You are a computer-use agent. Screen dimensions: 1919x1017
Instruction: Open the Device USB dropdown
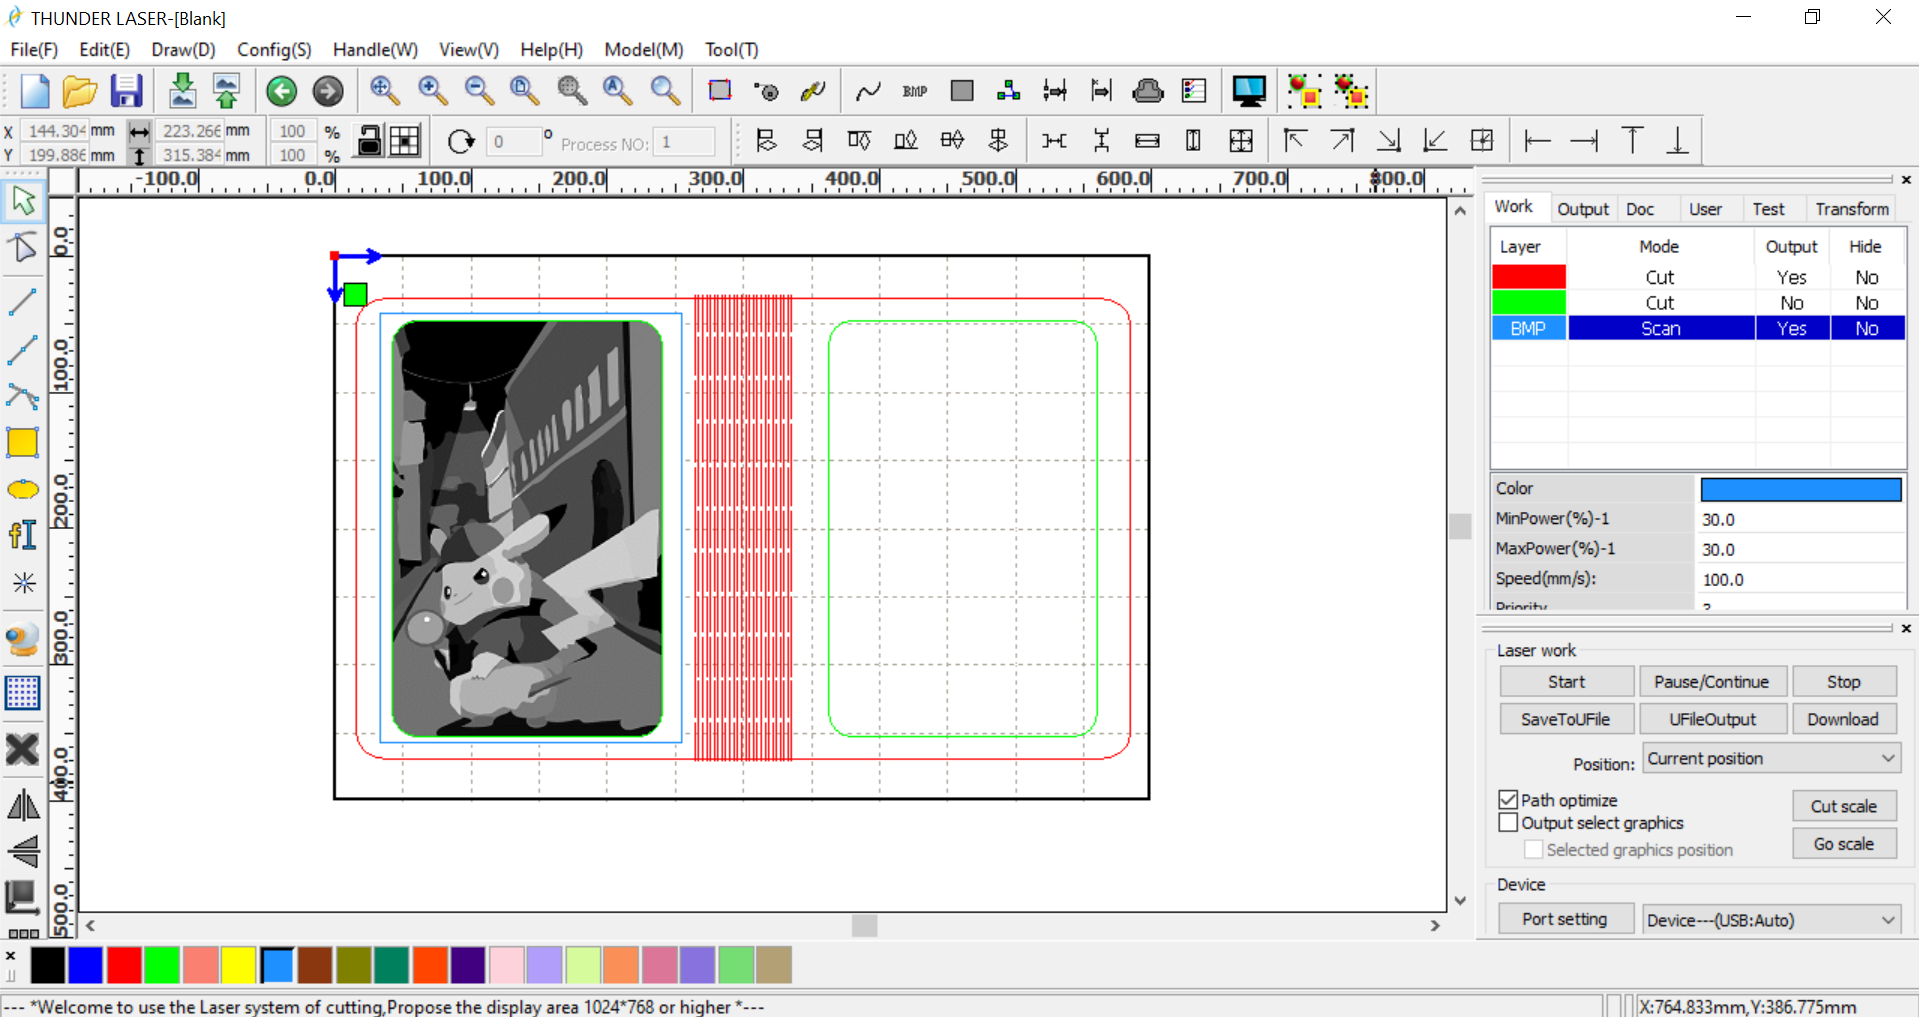point(1771,920)
